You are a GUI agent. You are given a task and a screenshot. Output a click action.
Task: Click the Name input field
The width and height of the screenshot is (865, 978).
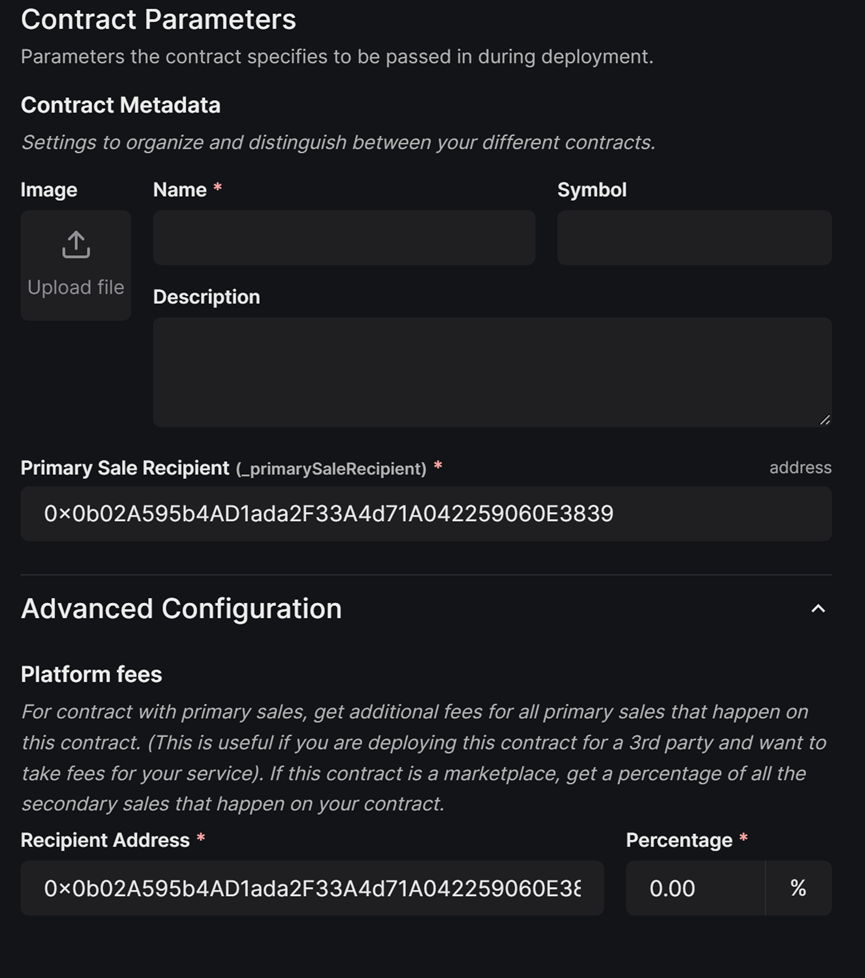(344, 238)
